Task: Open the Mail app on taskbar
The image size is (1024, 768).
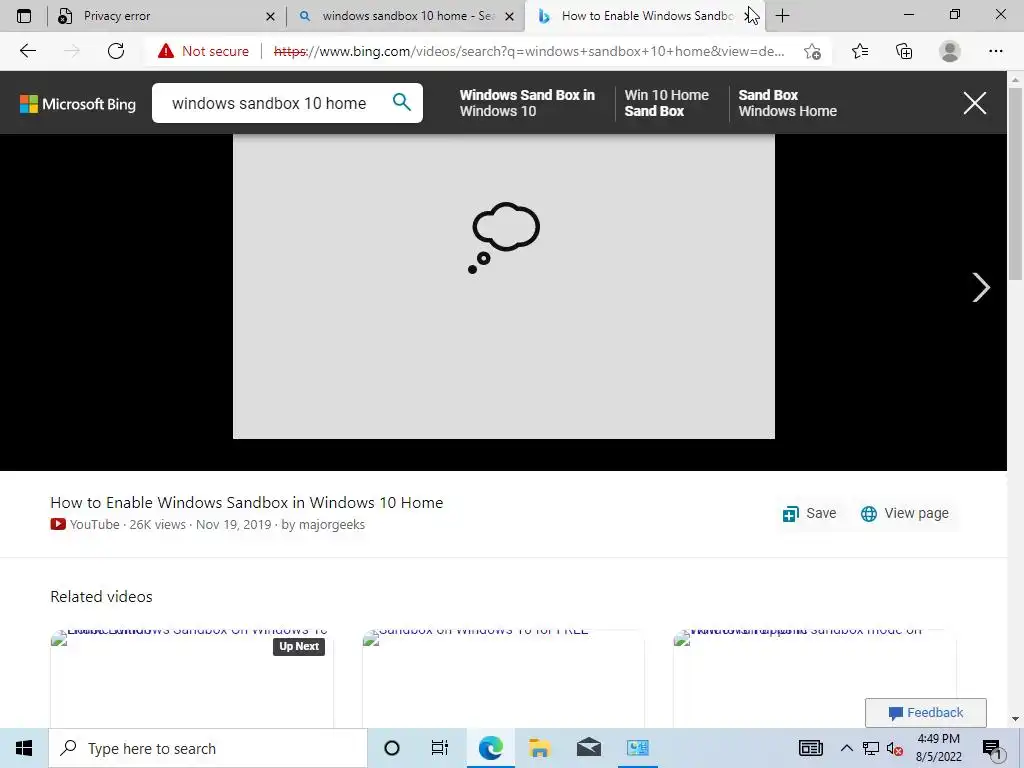Action: click(x=588, y=748)
